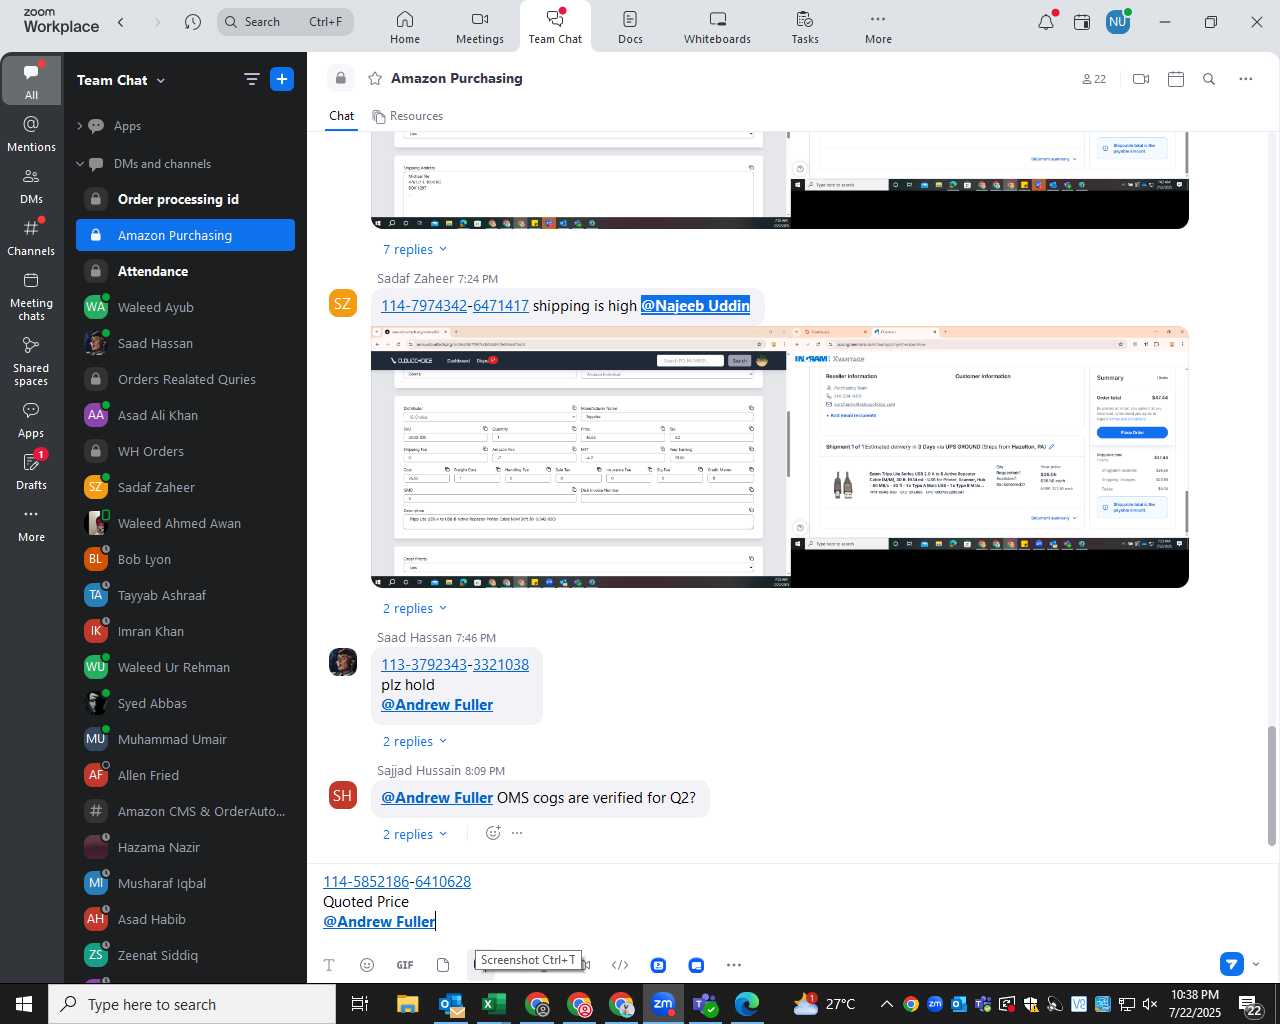
Task: Open chat with Bob Lyon
Action: pyautogui.click(x=185, y=559)
